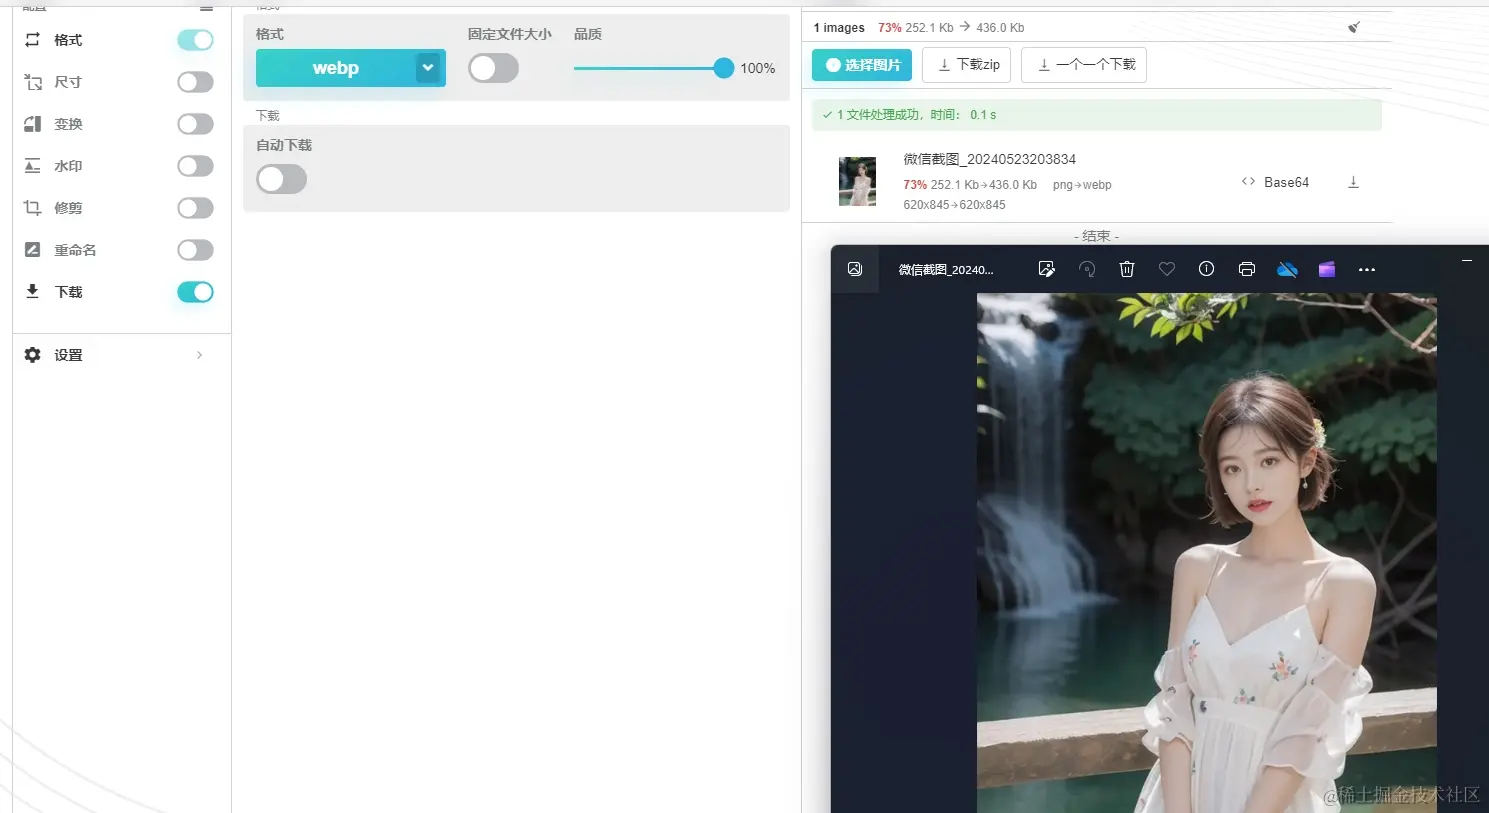Click the 微信截图 result thumbnail

[857, 181]
